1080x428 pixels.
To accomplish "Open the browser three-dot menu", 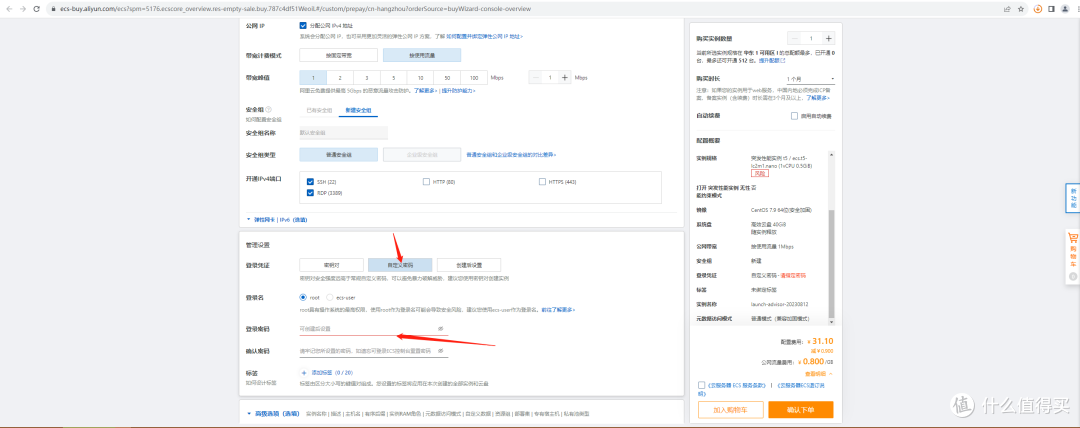I will tap(1078, 9).
